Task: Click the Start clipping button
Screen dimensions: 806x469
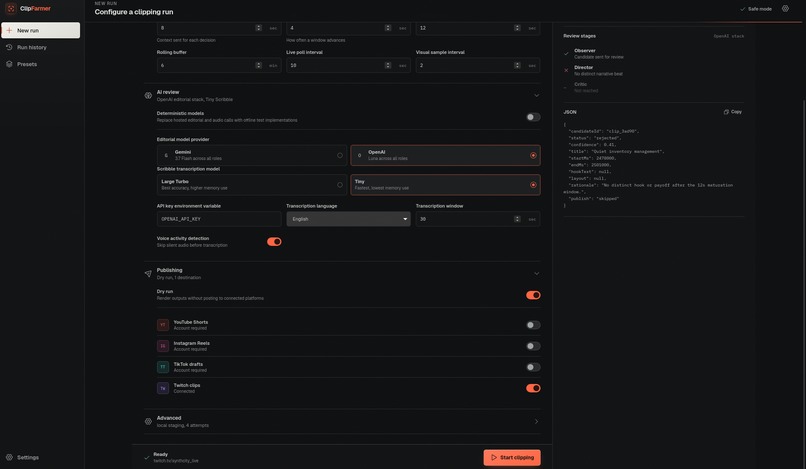Action: tap(512, 457)
